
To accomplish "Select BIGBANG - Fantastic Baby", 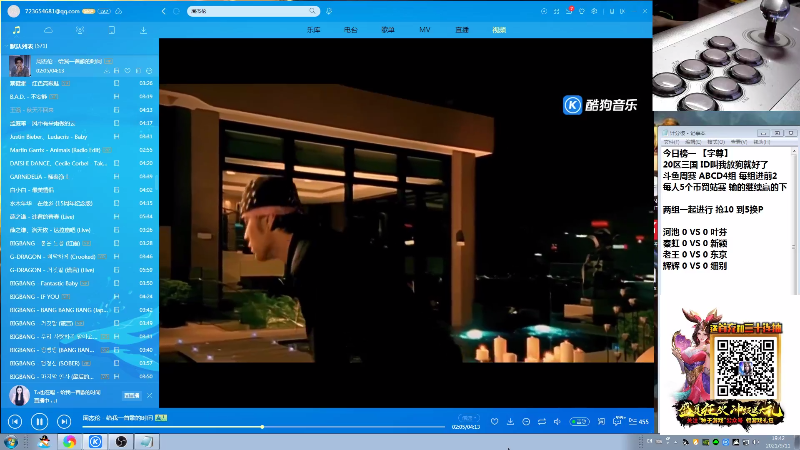I will click(x=80, y=283).
